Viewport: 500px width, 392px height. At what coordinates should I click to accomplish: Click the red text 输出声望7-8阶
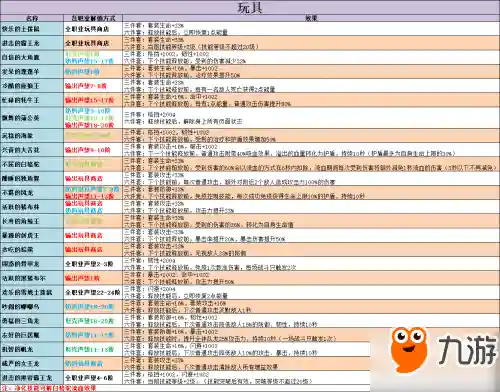85,86
